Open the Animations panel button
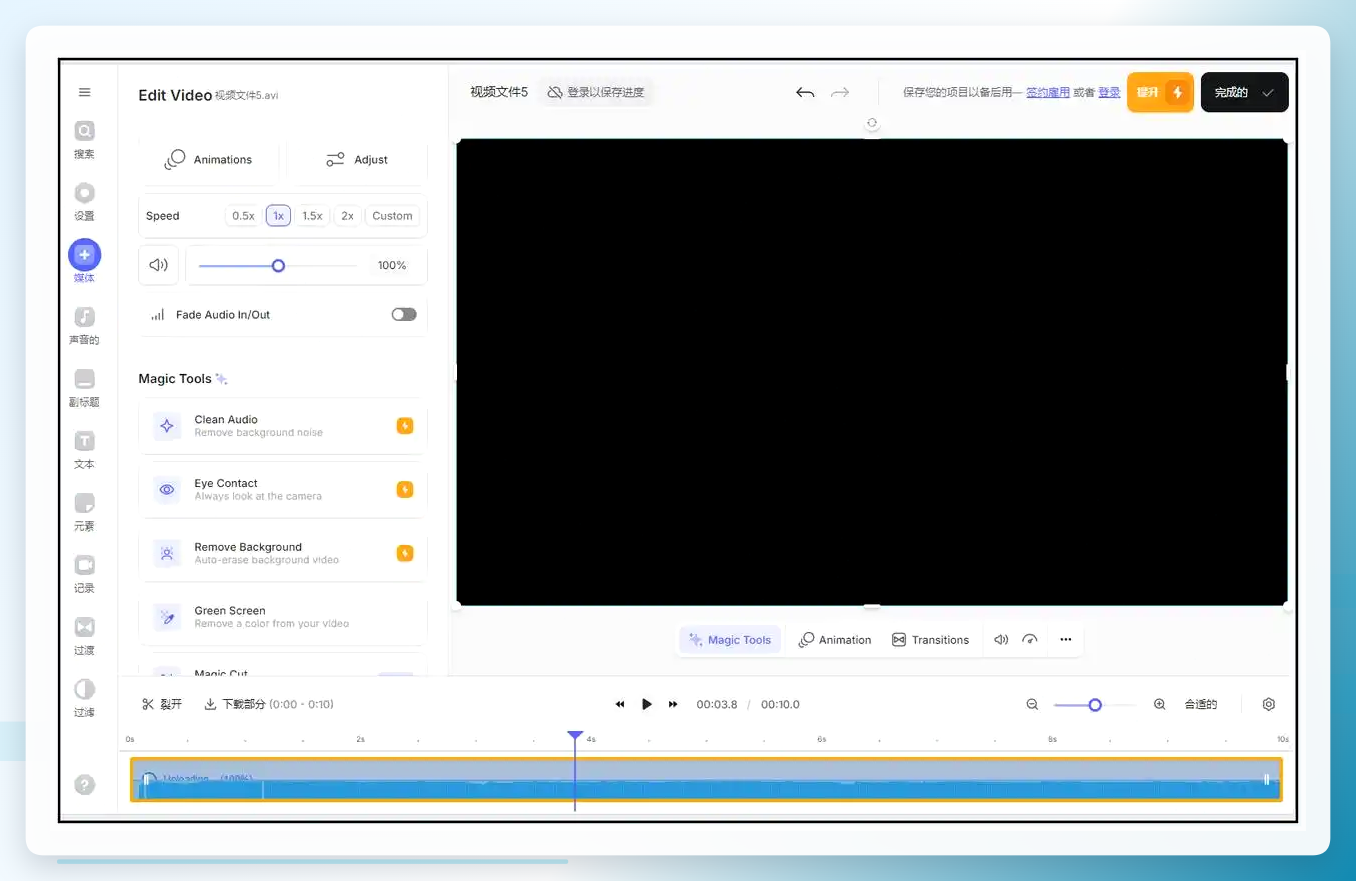The height and width of the screenshot is (881, 1356). point(209,160)
